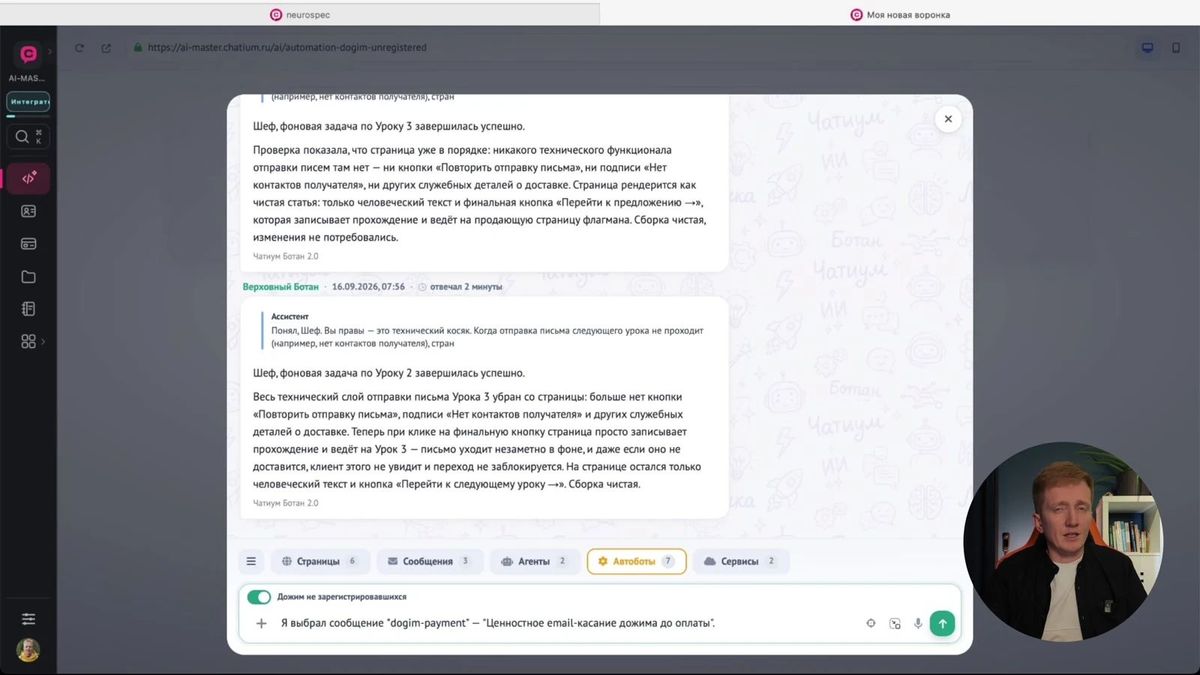Click the Интеграт badge in sidebar
Screen dimensions: 1200x675
(28, 102)
